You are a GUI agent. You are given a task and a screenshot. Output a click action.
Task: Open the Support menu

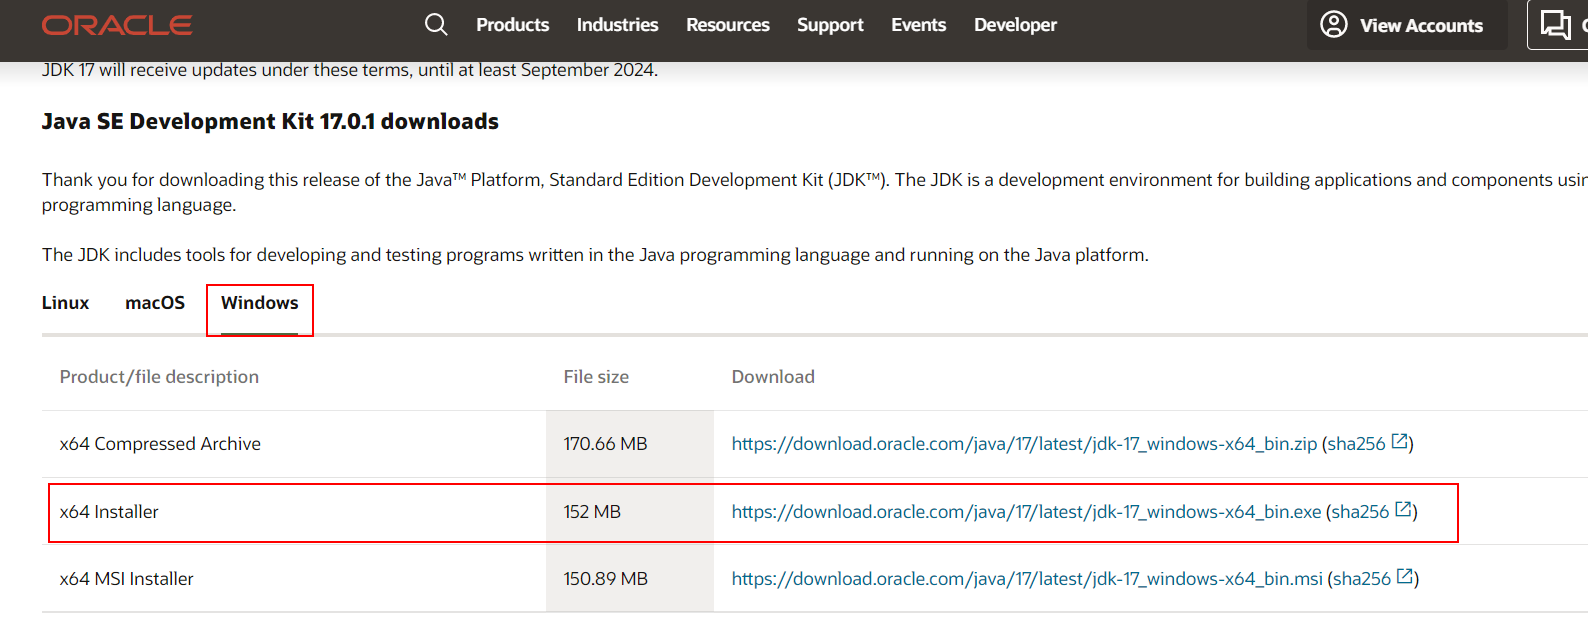(x=830, y=25)
